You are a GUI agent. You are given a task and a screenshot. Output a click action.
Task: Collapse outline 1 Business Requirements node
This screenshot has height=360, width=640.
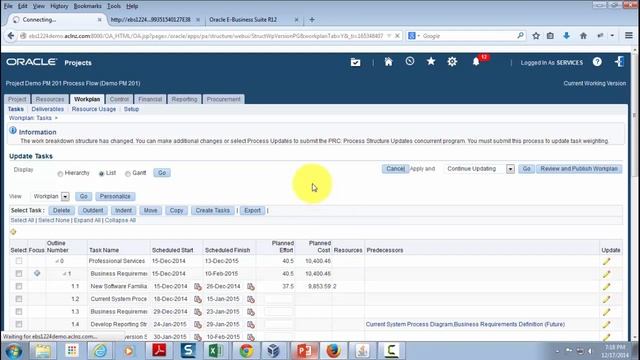(64, 274)
